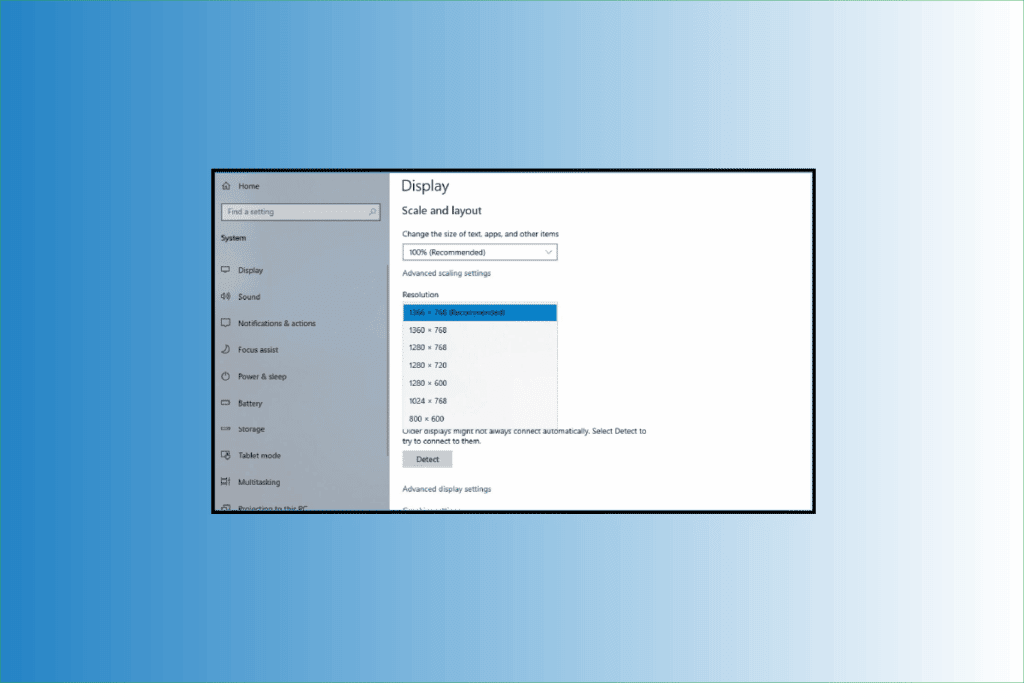Open the 100% (Recommended) scale dropdown

click(479, 252)
